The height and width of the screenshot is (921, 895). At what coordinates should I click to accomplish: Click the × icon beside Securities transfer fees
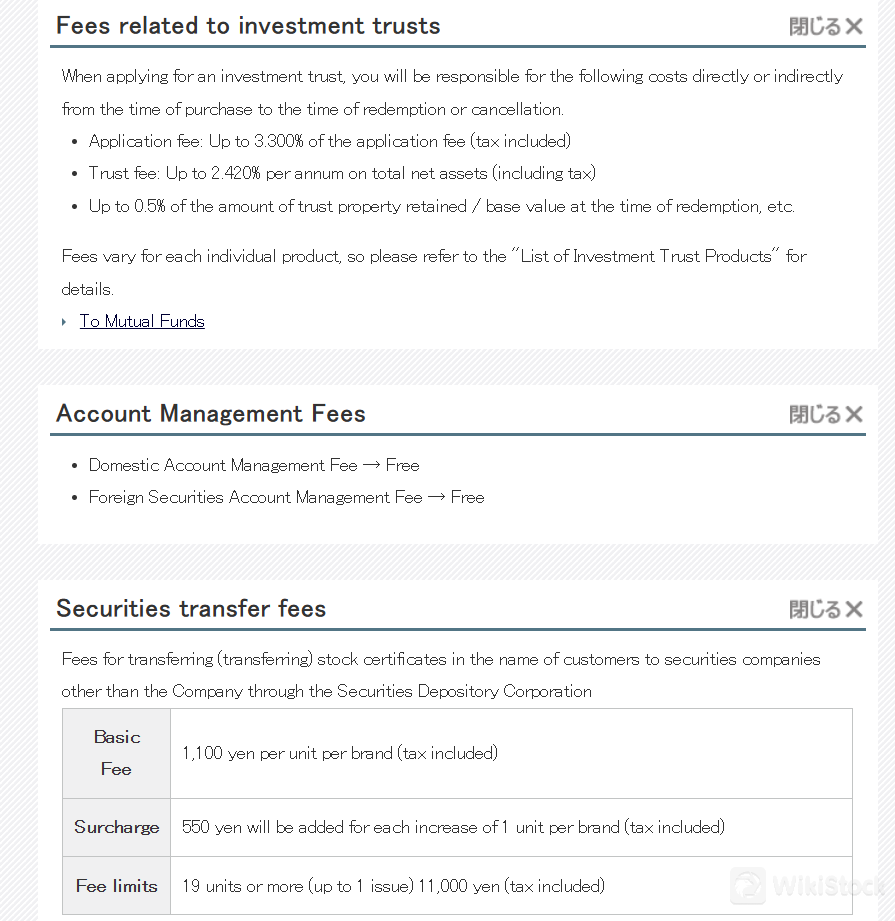pos(855,608)
